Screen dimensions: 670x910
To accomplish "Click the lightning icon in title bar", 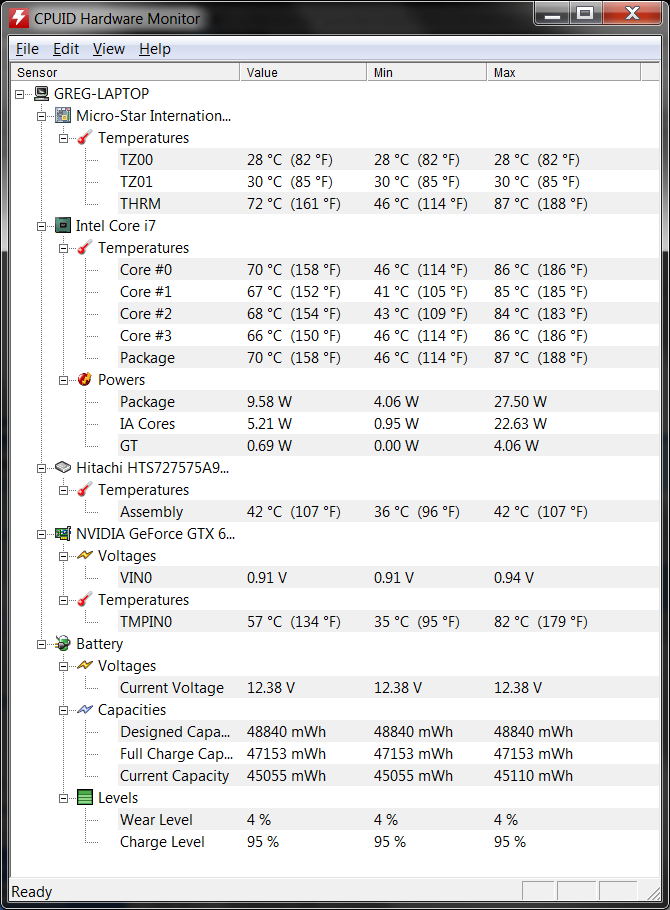I will point(18,18).
